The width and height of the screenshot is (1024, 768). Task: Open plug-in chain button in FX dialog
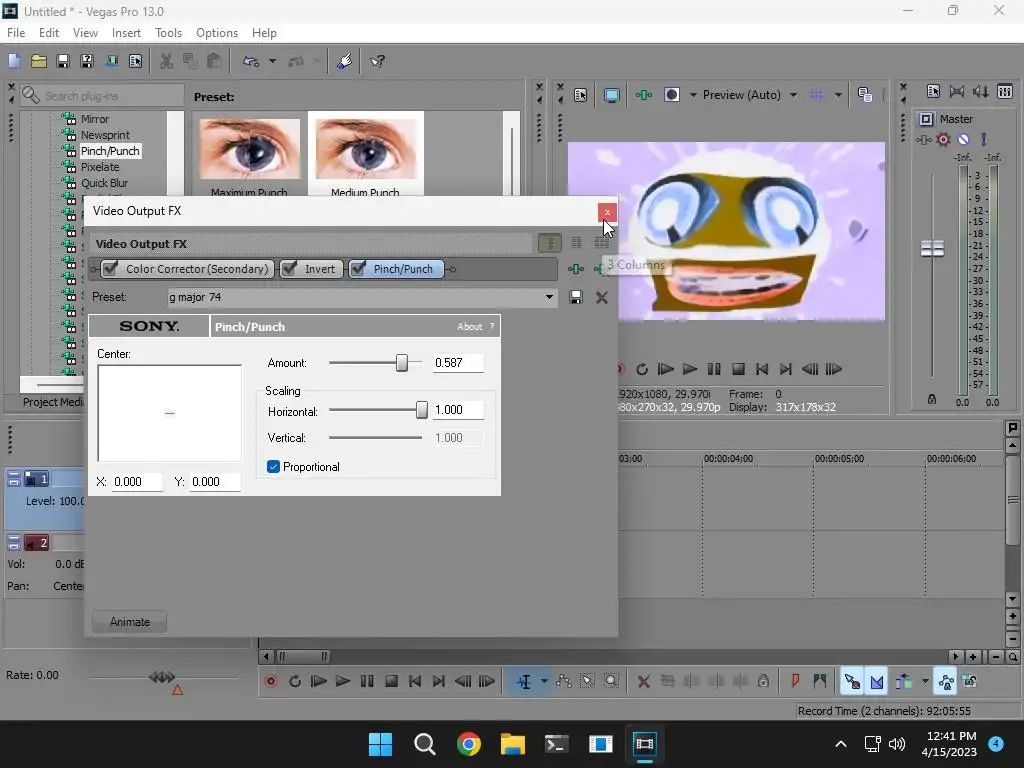[x=575, y=269]
